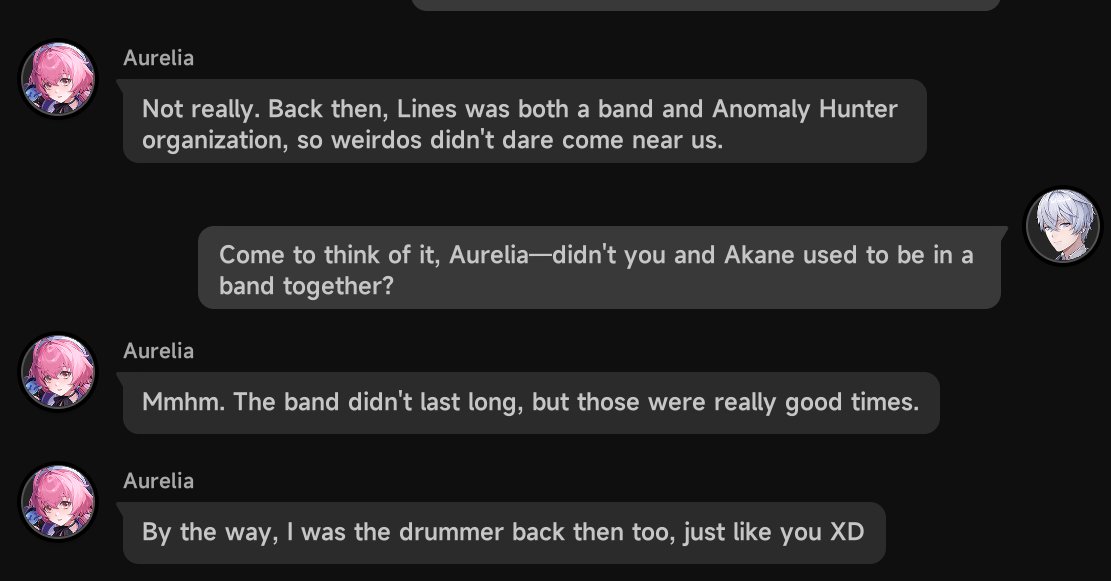Viewport: 1111px width, 581px height.
Task: Click the "Aurelia" mention inside the player's message
Action: (x=489, y=255)
